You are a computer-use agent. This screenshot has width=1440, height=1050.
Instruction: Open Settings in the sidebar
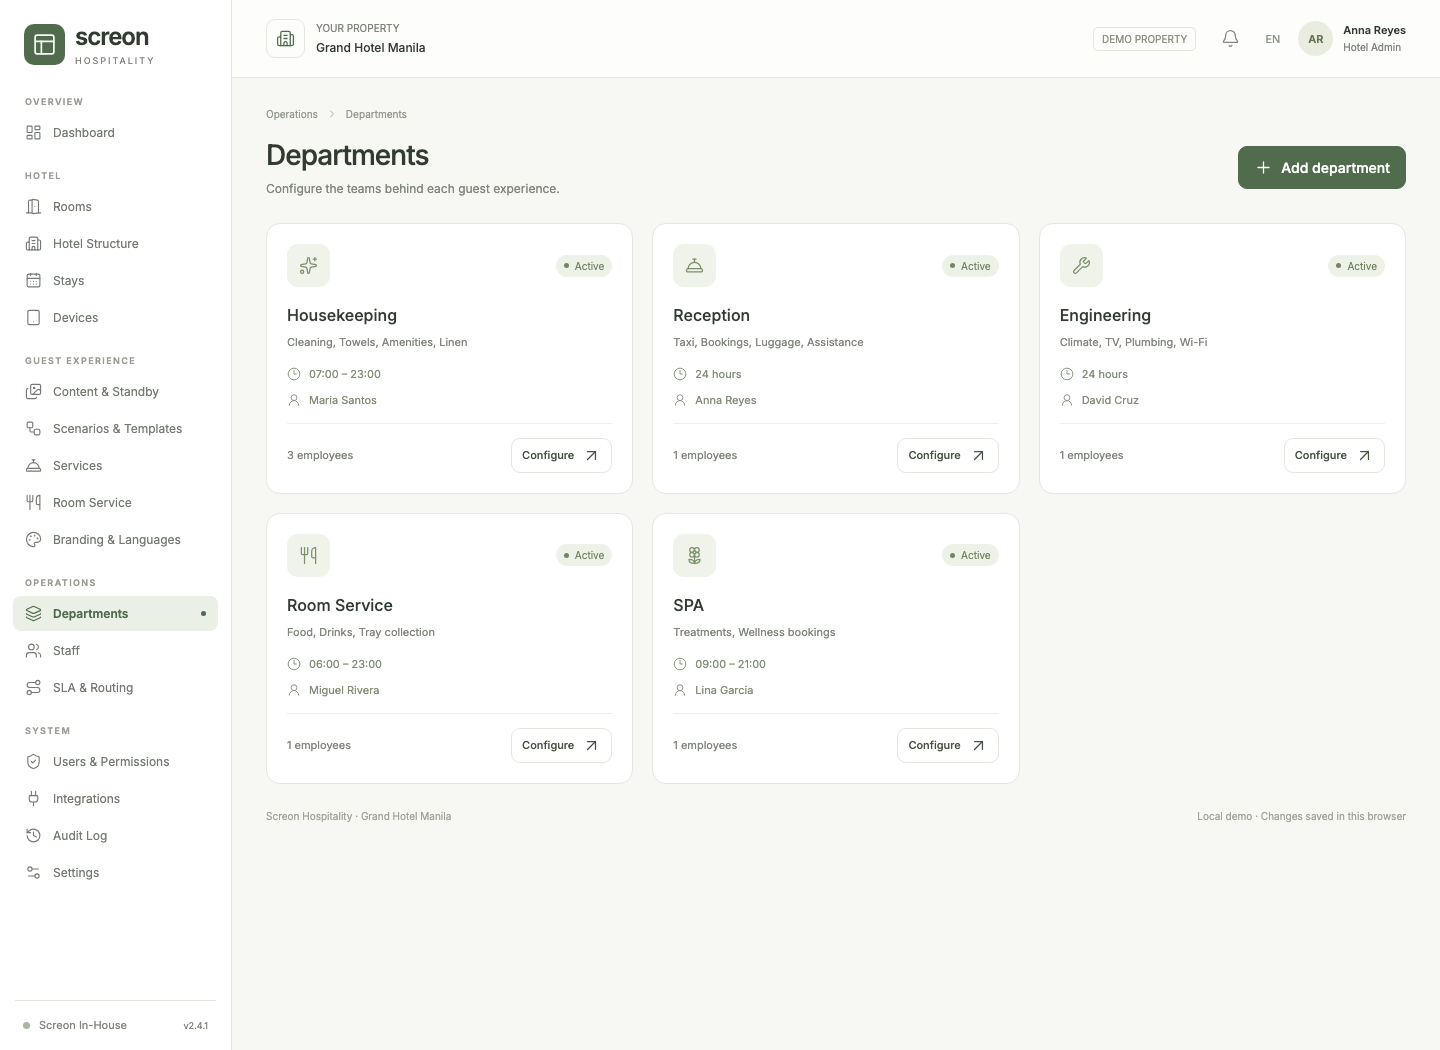tap(115, 873)
